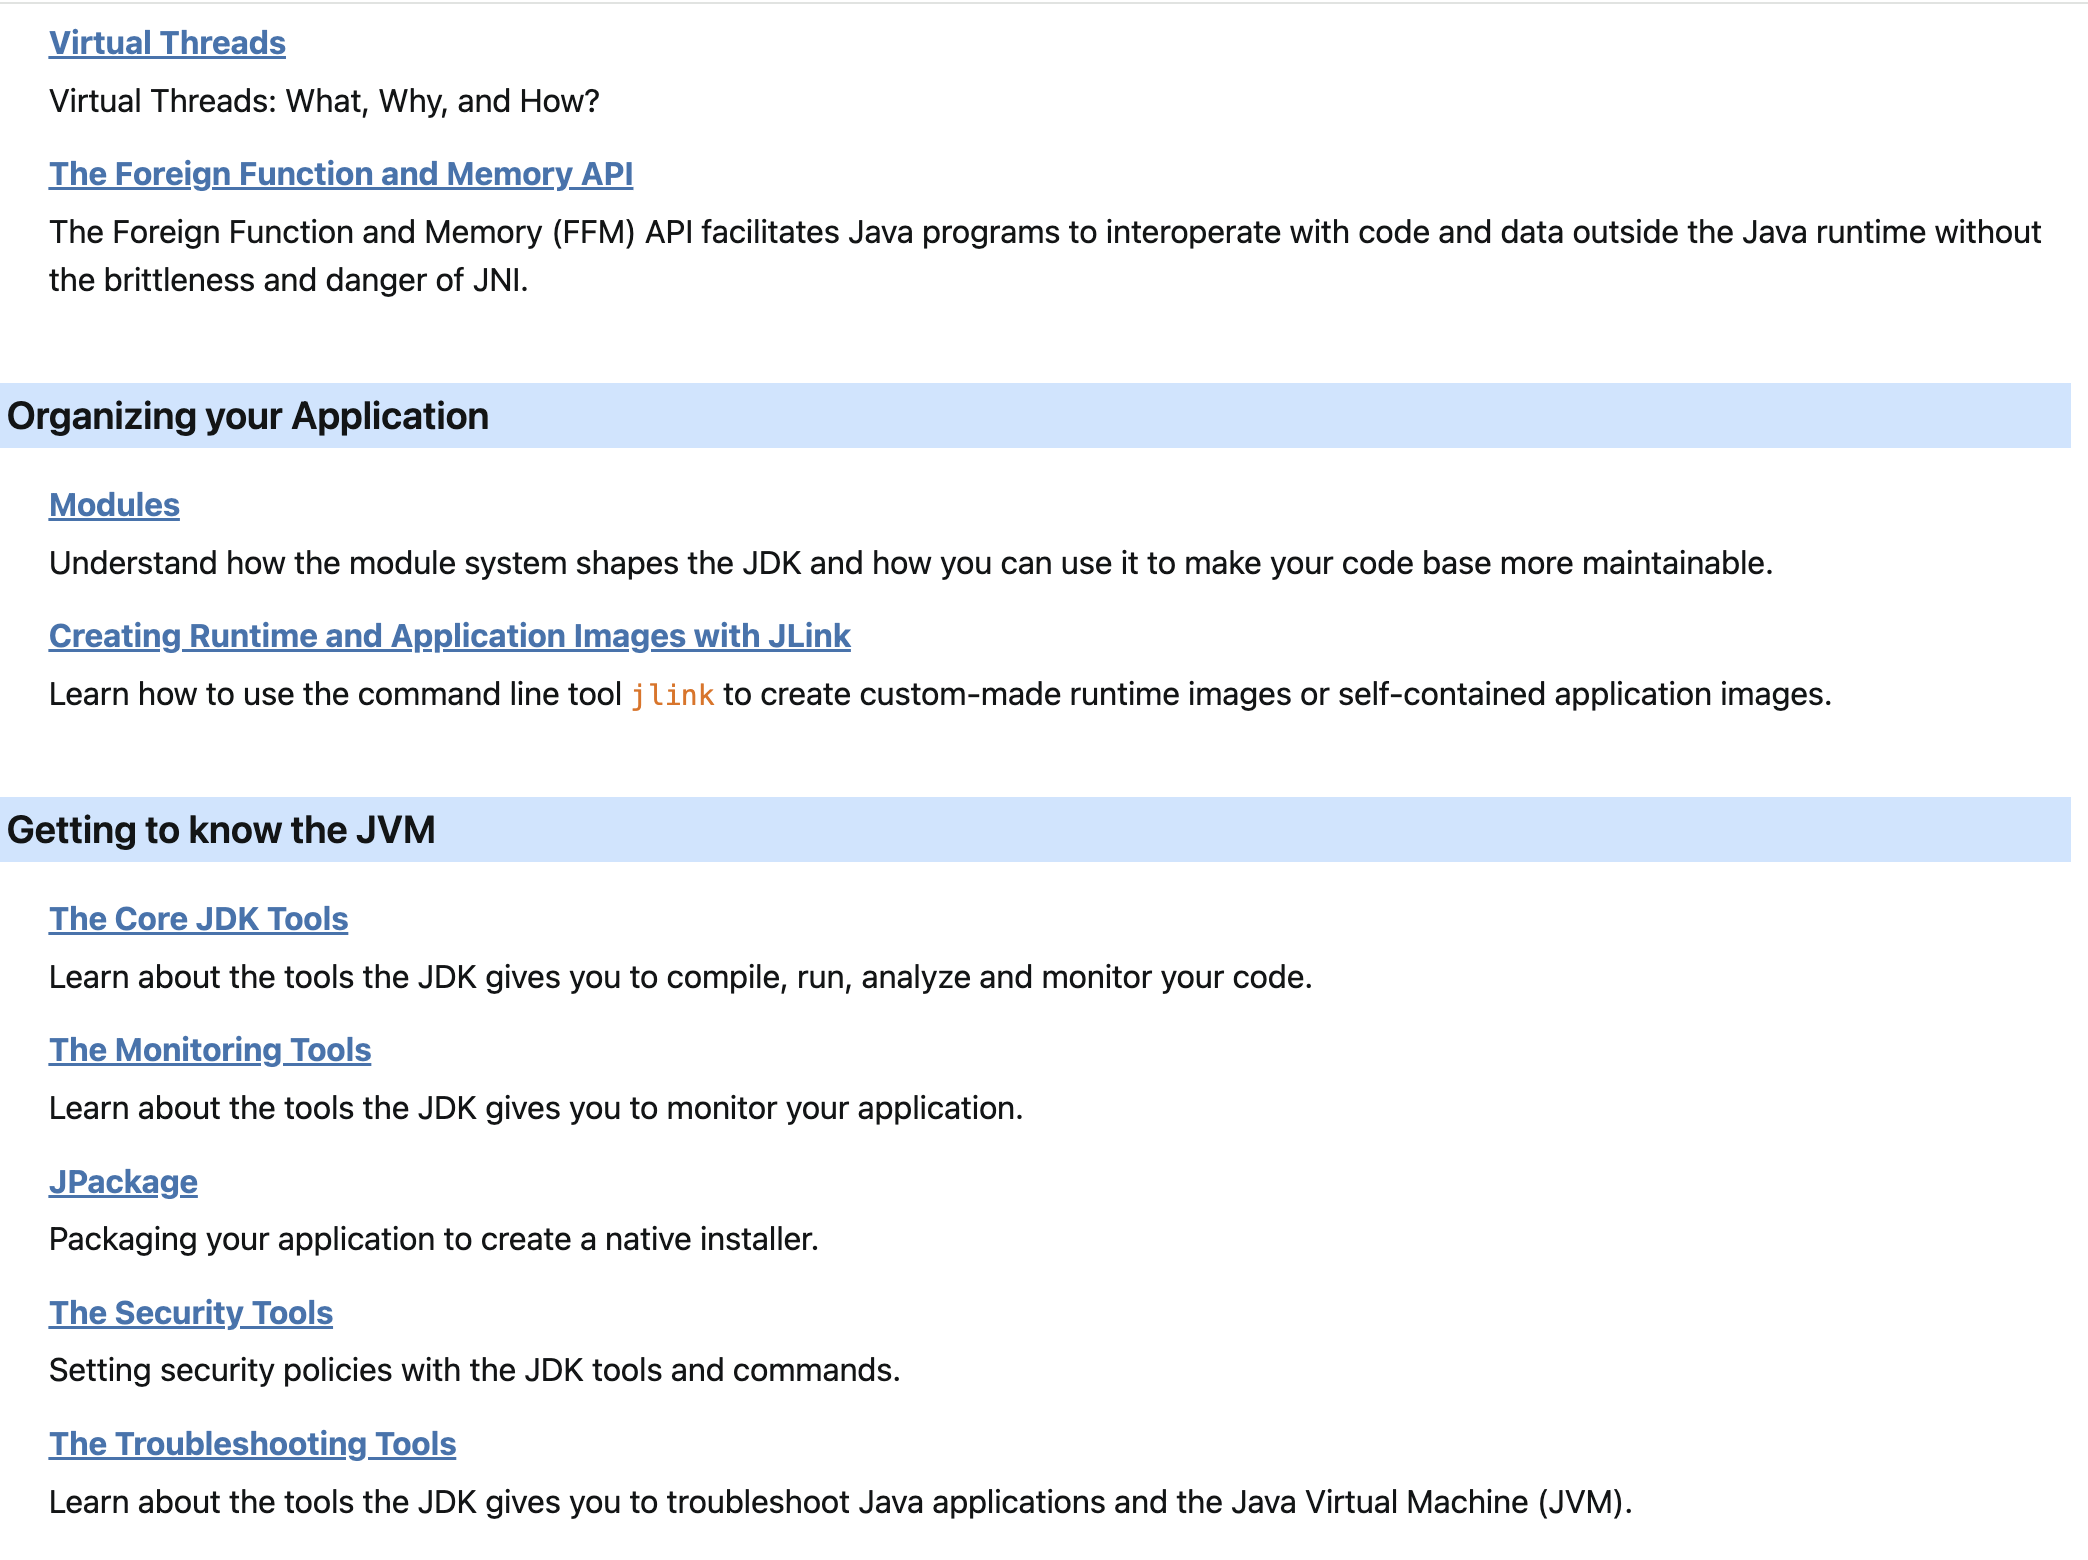Click the troubleshoot Java applications description
2088x1560 pixels.
point(840,1502)
